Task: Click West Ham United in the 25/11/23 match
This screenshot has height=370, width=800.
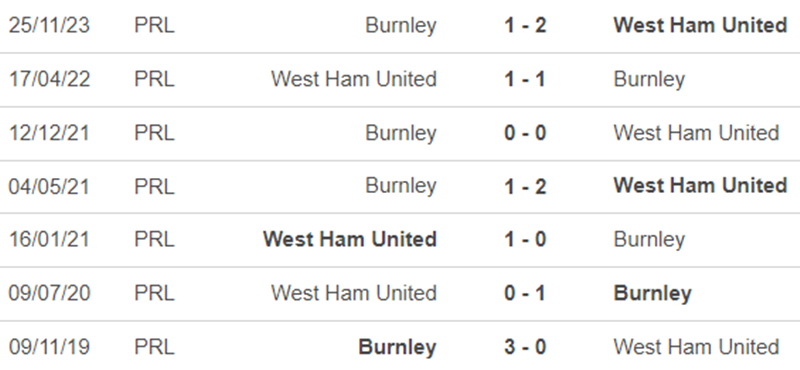Action: pos(700,25)
